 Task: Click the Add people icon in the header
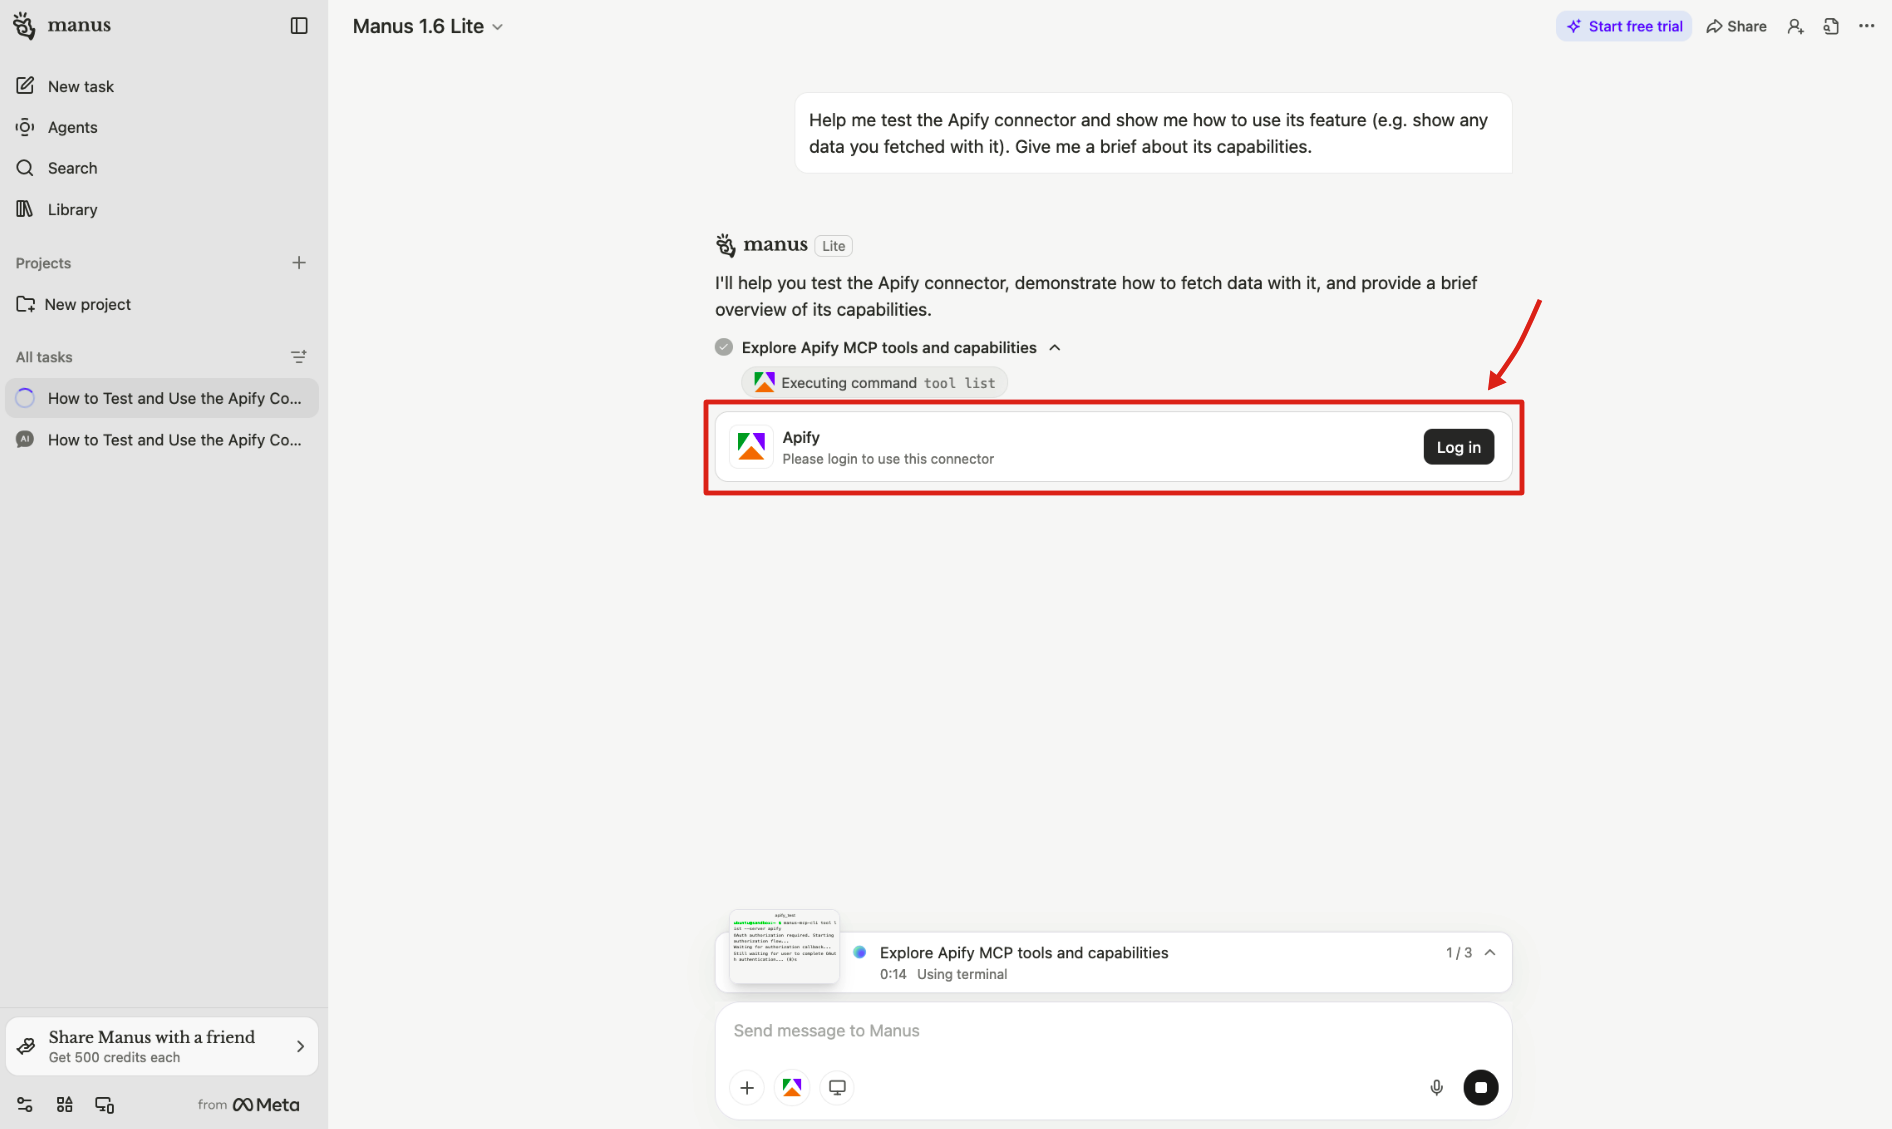click(1794, 26)
